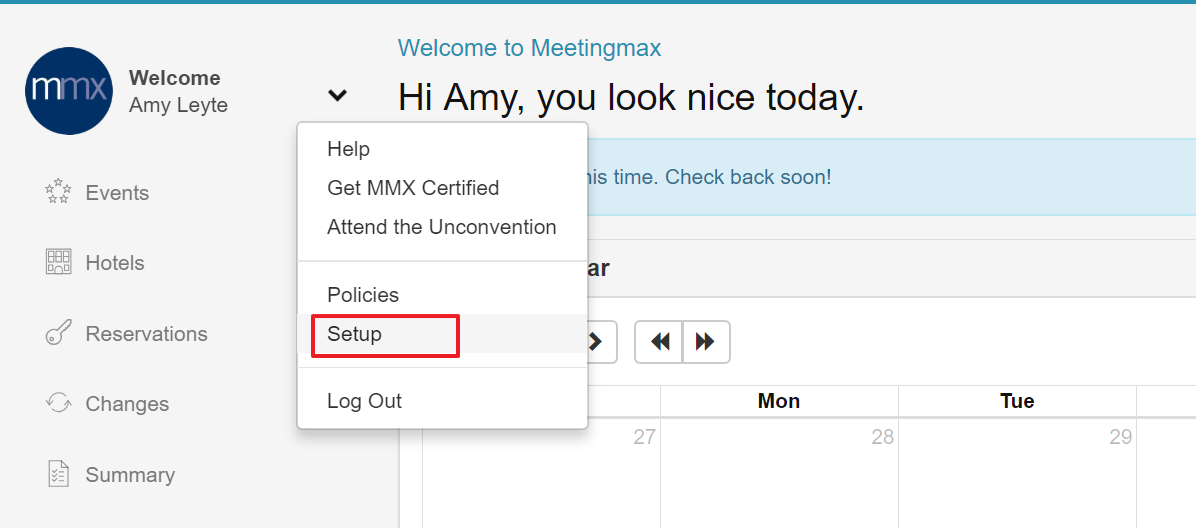Collapse the user menu chevron
The image size is (1196, 528).
337,95
